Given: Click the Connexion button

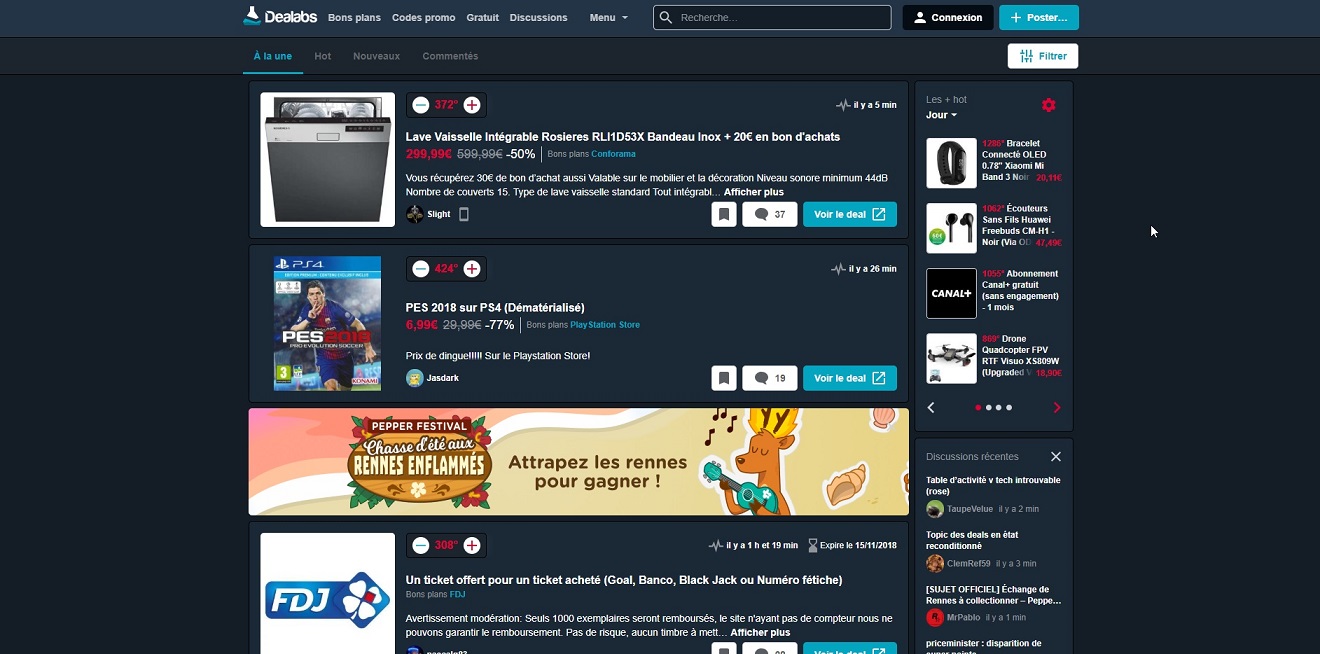Looking at the screenshot, I should tap(948, 17).
